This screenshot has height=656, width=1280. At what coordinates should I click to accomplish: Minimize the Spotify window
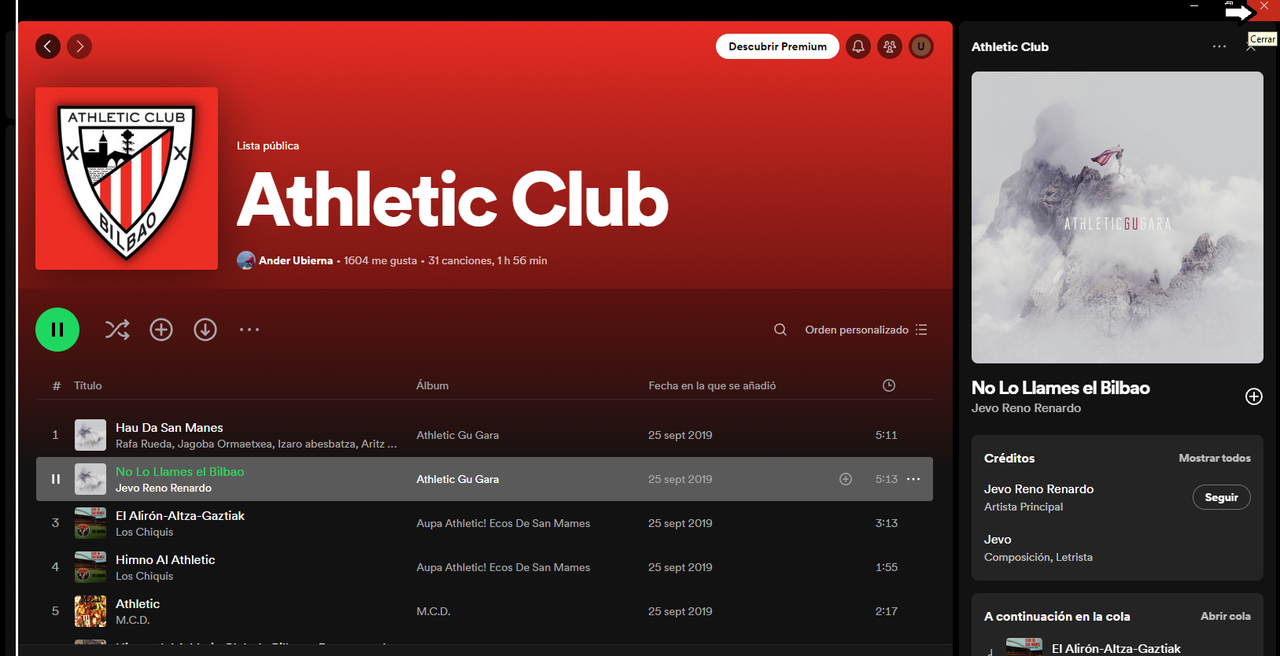1194,6
